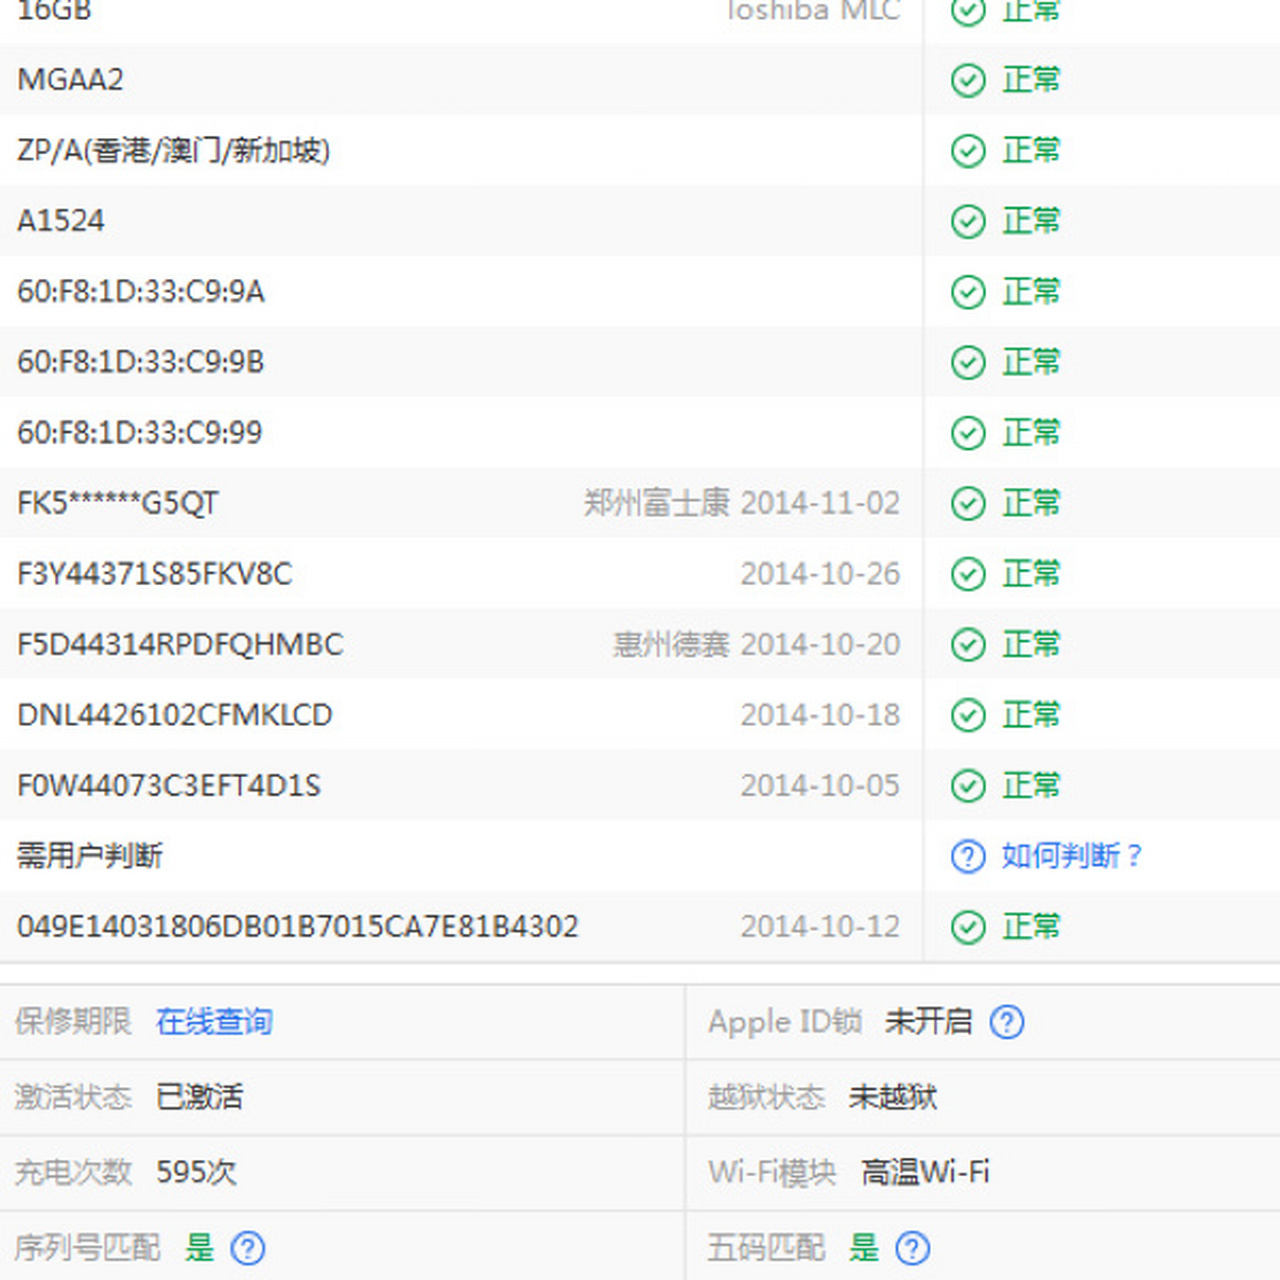Click help icon beside 五码匹配 是
The height and width of the screenshot is (1280, 1280).
(x=912, y=1248)
